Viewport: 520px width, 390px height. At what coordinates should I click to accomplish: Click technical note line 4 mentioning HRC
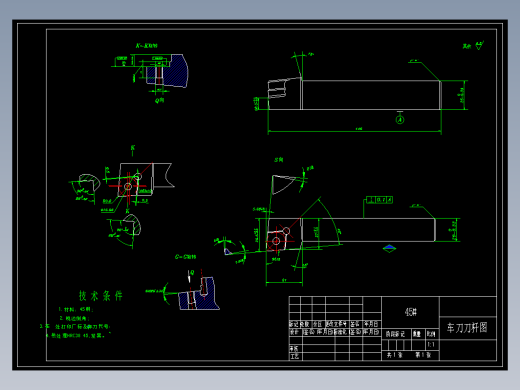pyautogui.click(x=76, y=336)
